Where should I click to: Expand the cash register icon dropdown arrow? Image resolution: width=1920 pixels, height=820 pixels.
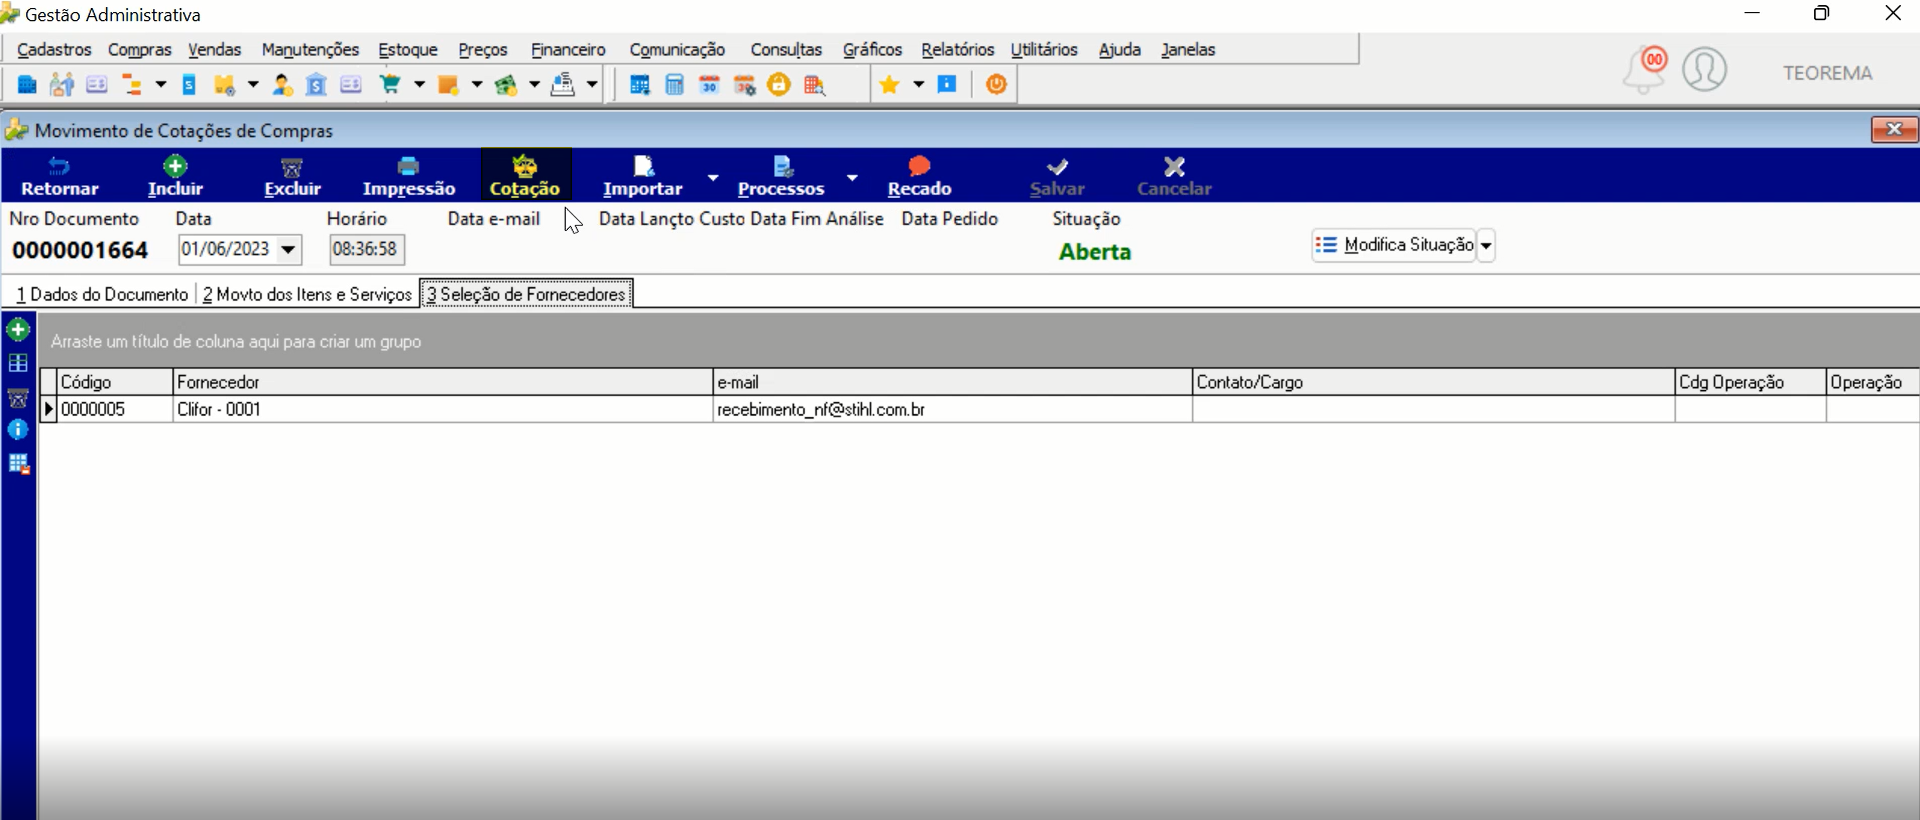coord(592,85)
